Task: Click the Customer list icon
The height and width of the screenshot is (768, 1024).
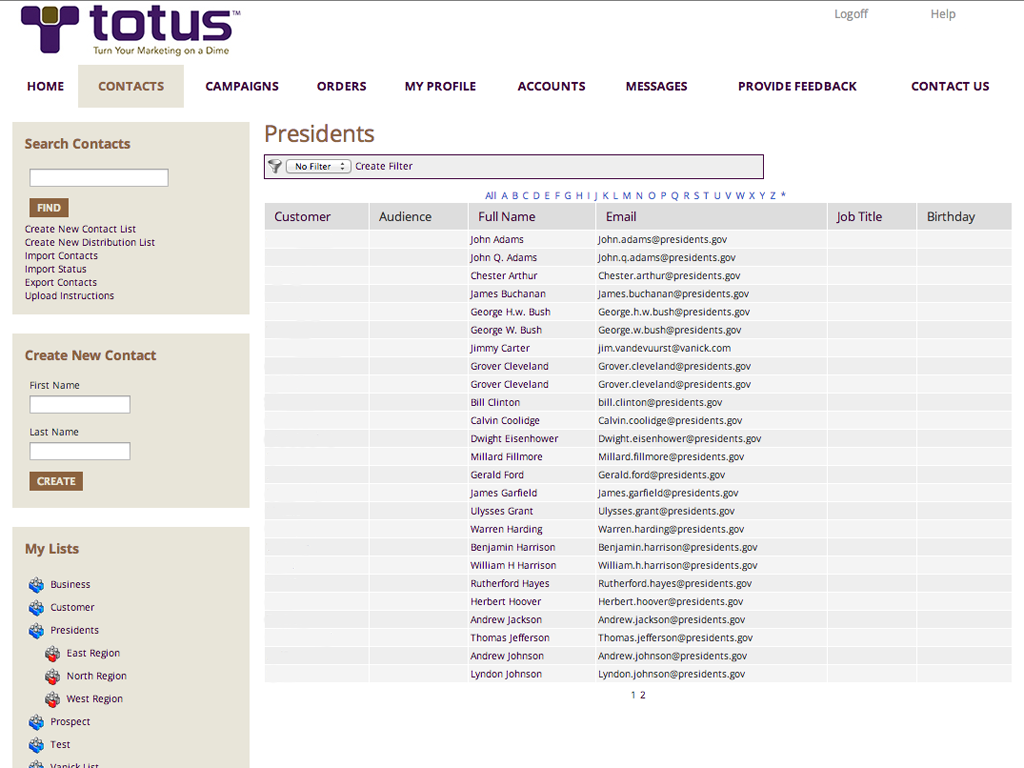Action: [37, 608]
